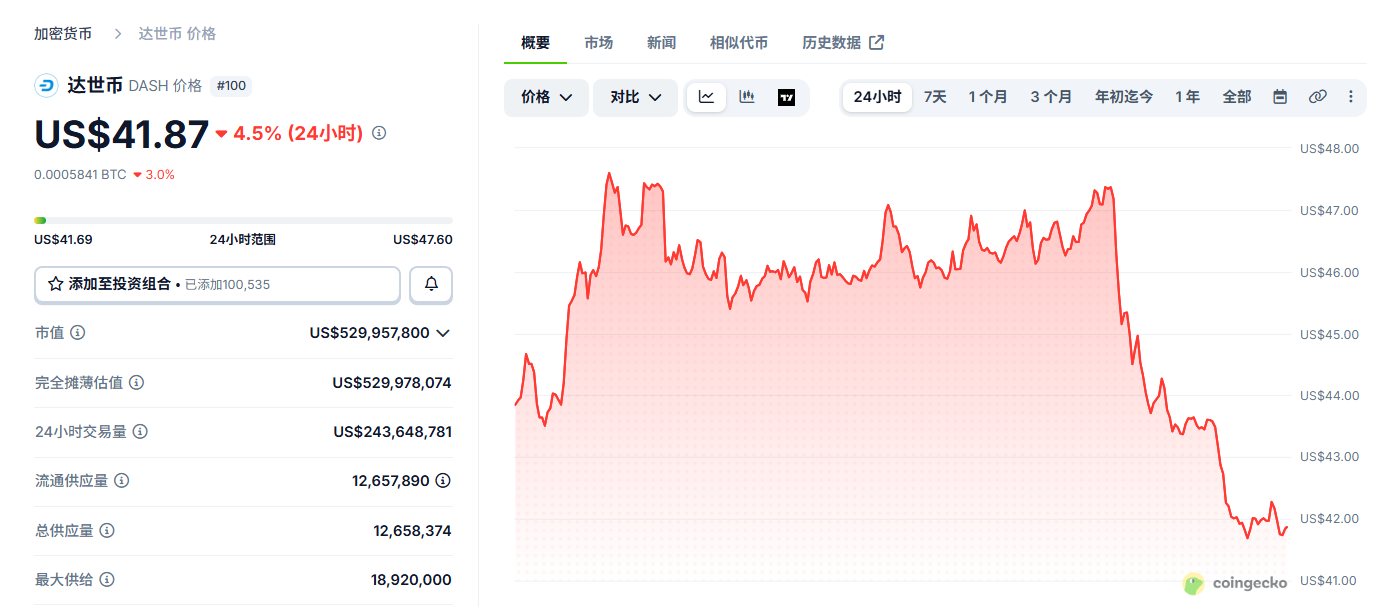This screenshot has height=607, width=1395.
Task: Open 对比 comparison dropdown
Action: [x=636, y=97]
